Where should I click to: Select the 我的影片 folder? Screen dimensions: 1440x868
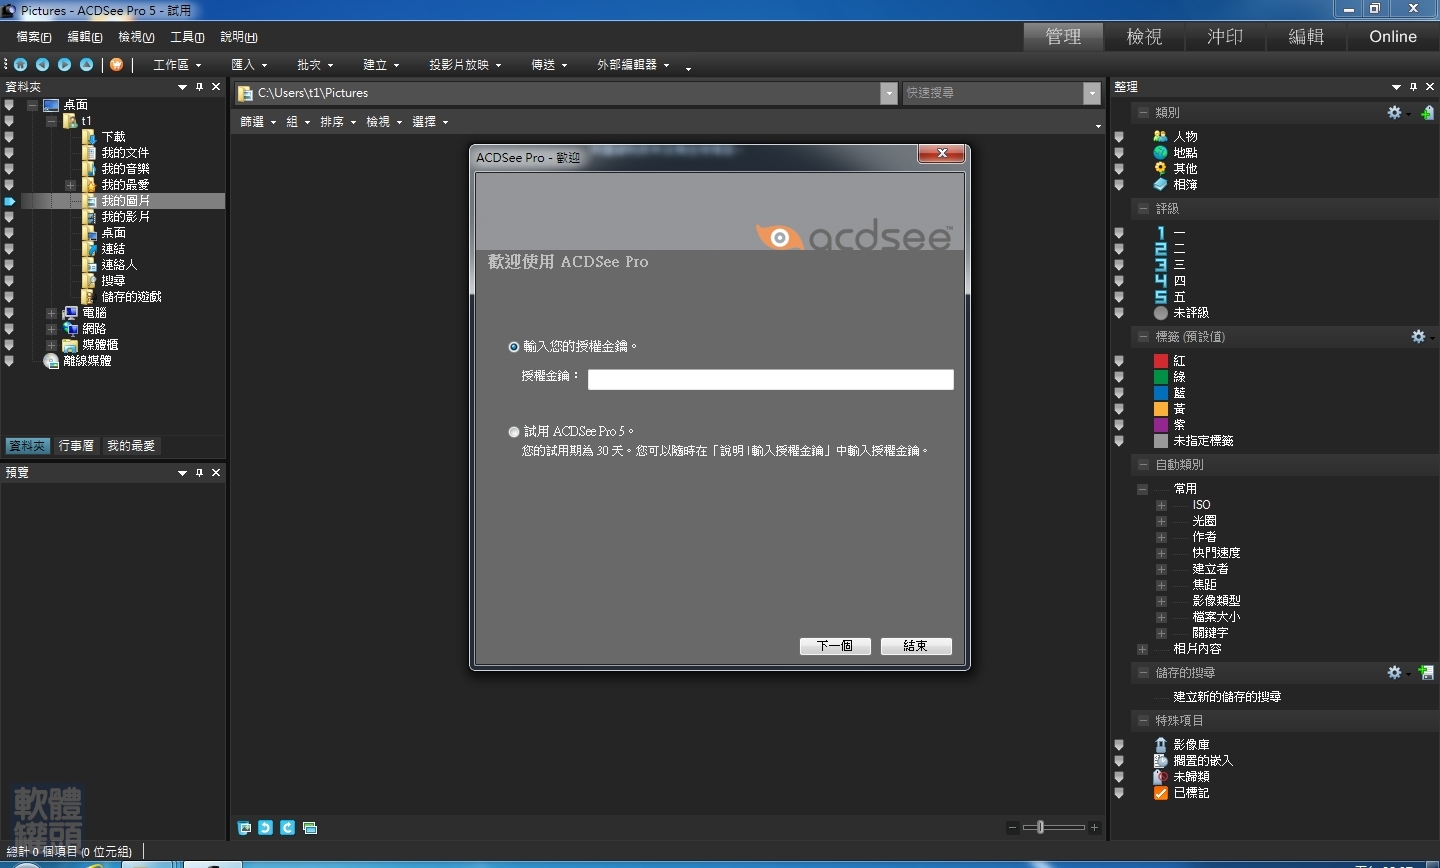[125, 217]
